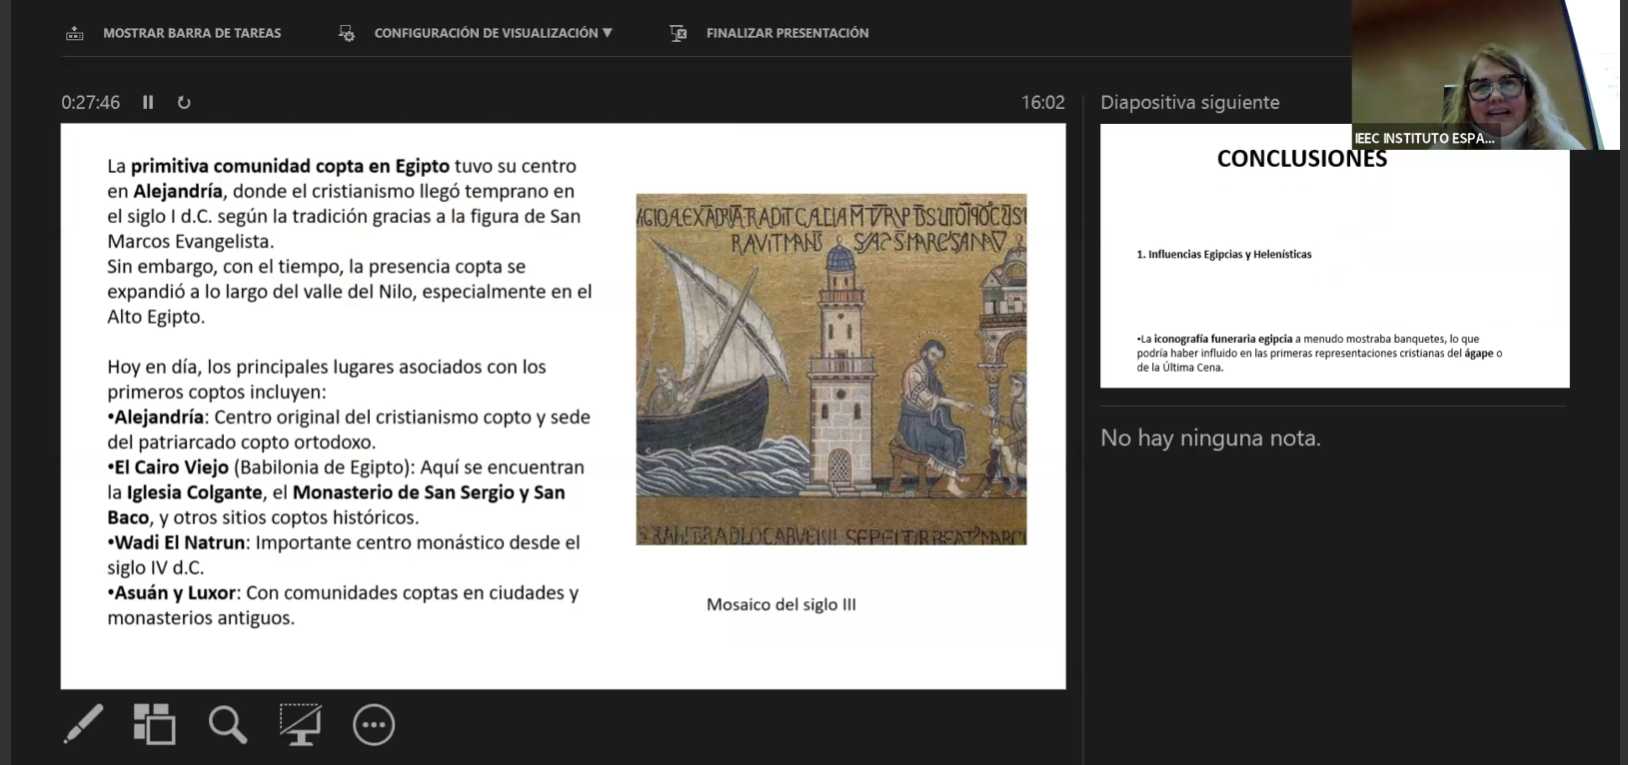Toggle the black screen presentation button
The height and width of the screenshot is (765, 1628).
pos(300,724)
